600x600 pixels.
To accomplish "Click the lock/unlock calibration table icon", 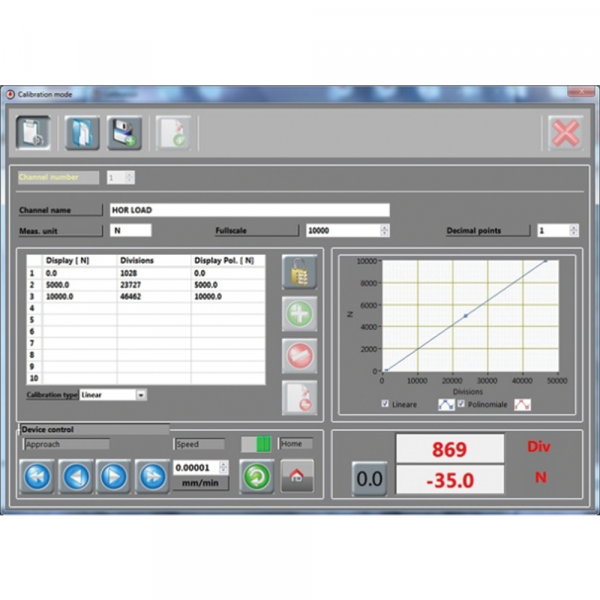I will [x=300, y=271].
